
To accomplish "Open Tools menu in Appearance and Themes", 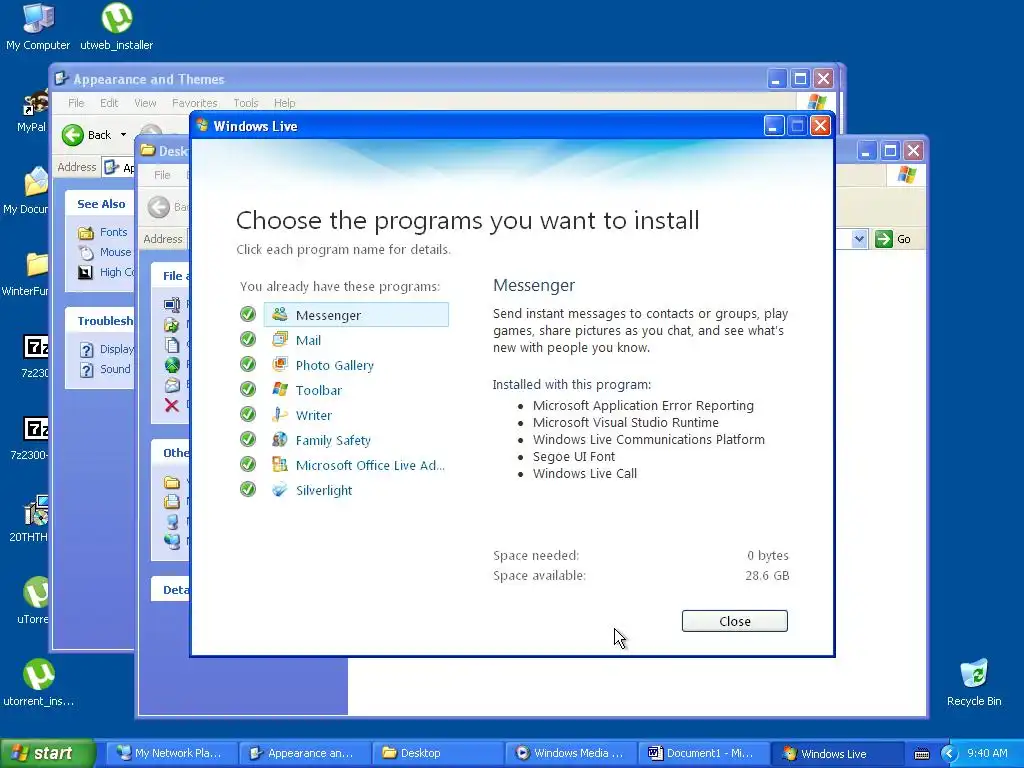I will 246,103.
